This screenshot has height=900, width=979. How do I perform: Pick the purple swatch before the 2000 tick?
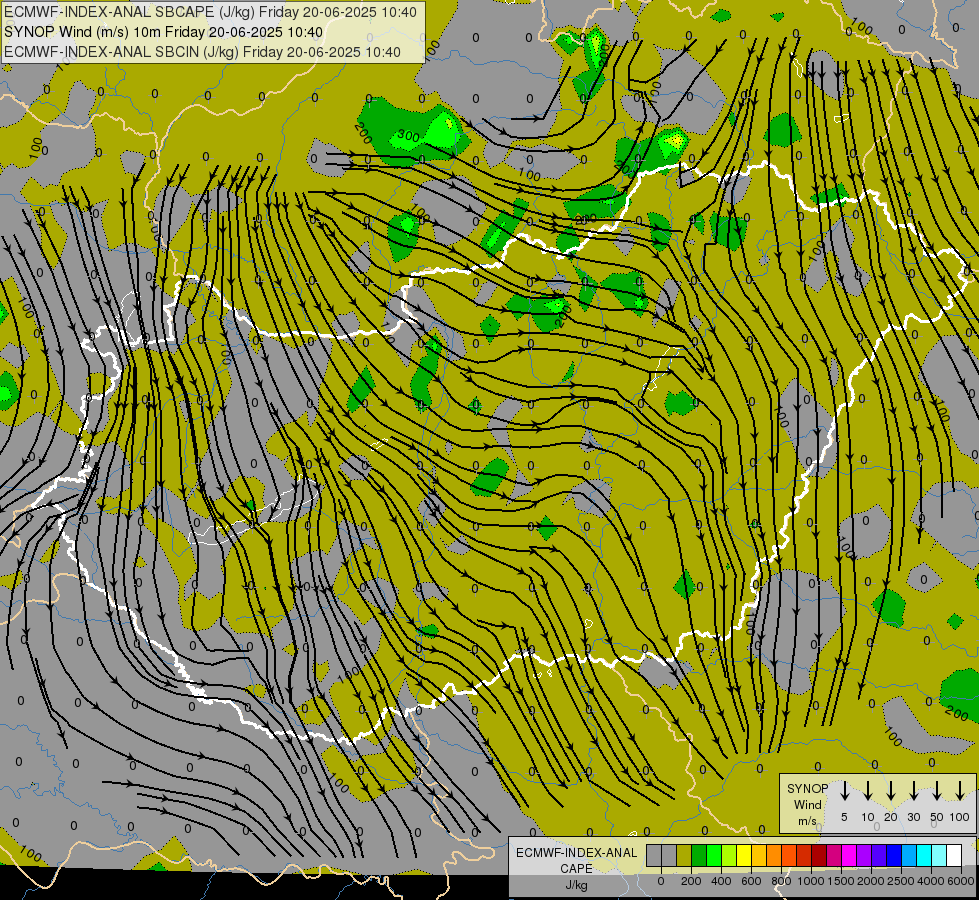(x=863, y=855)
